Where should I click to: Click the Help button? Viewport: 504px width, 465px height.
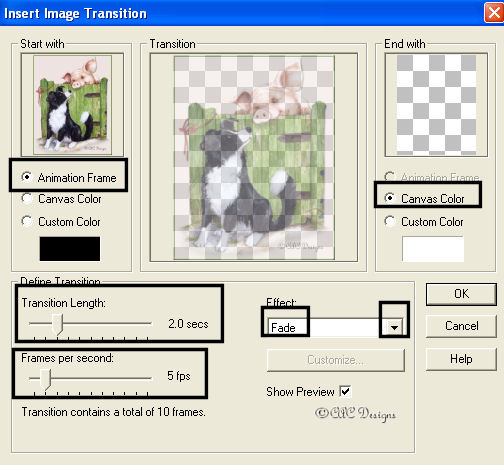click(x=461, y=359)
